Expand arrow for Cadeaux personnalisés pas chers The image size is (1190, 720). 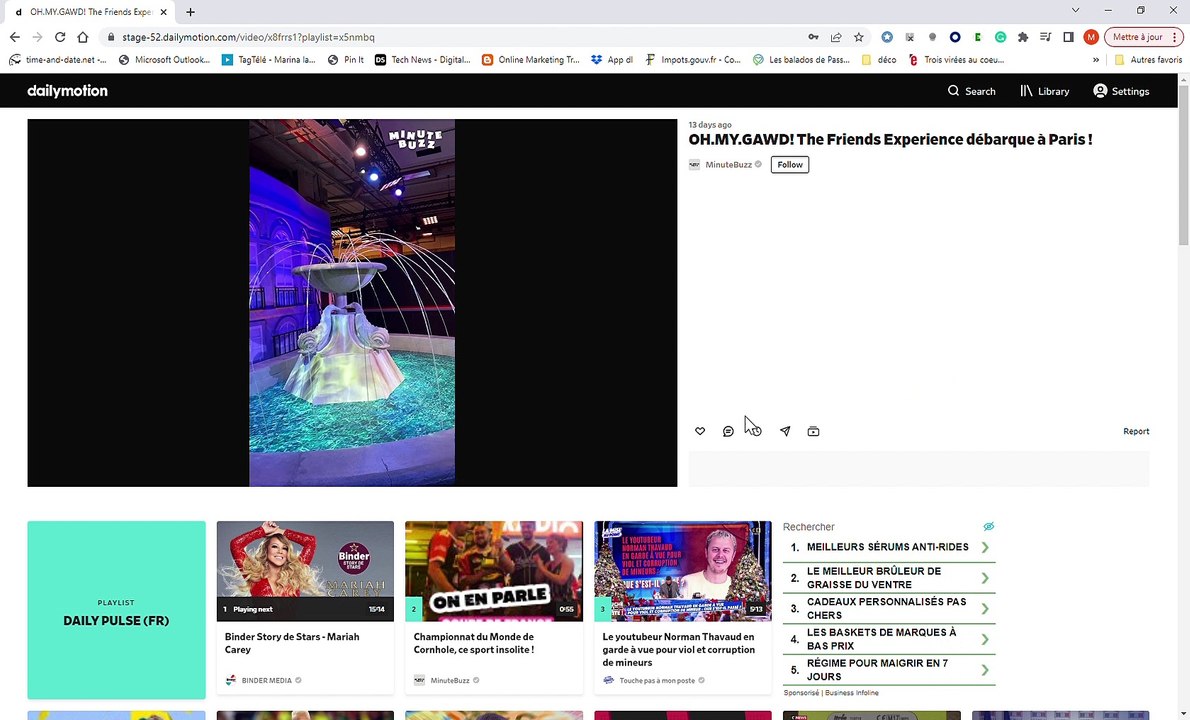(x=985, y=608)
